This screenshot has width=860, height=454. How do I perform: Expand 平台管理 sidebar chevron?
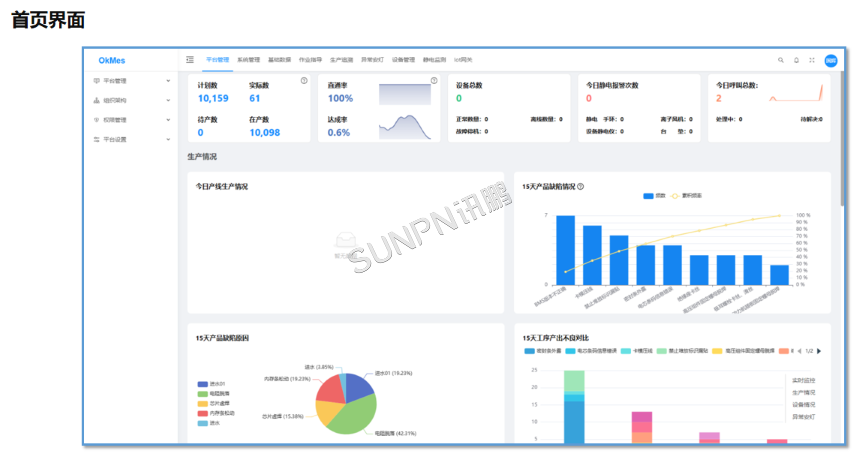click(168, 81)
